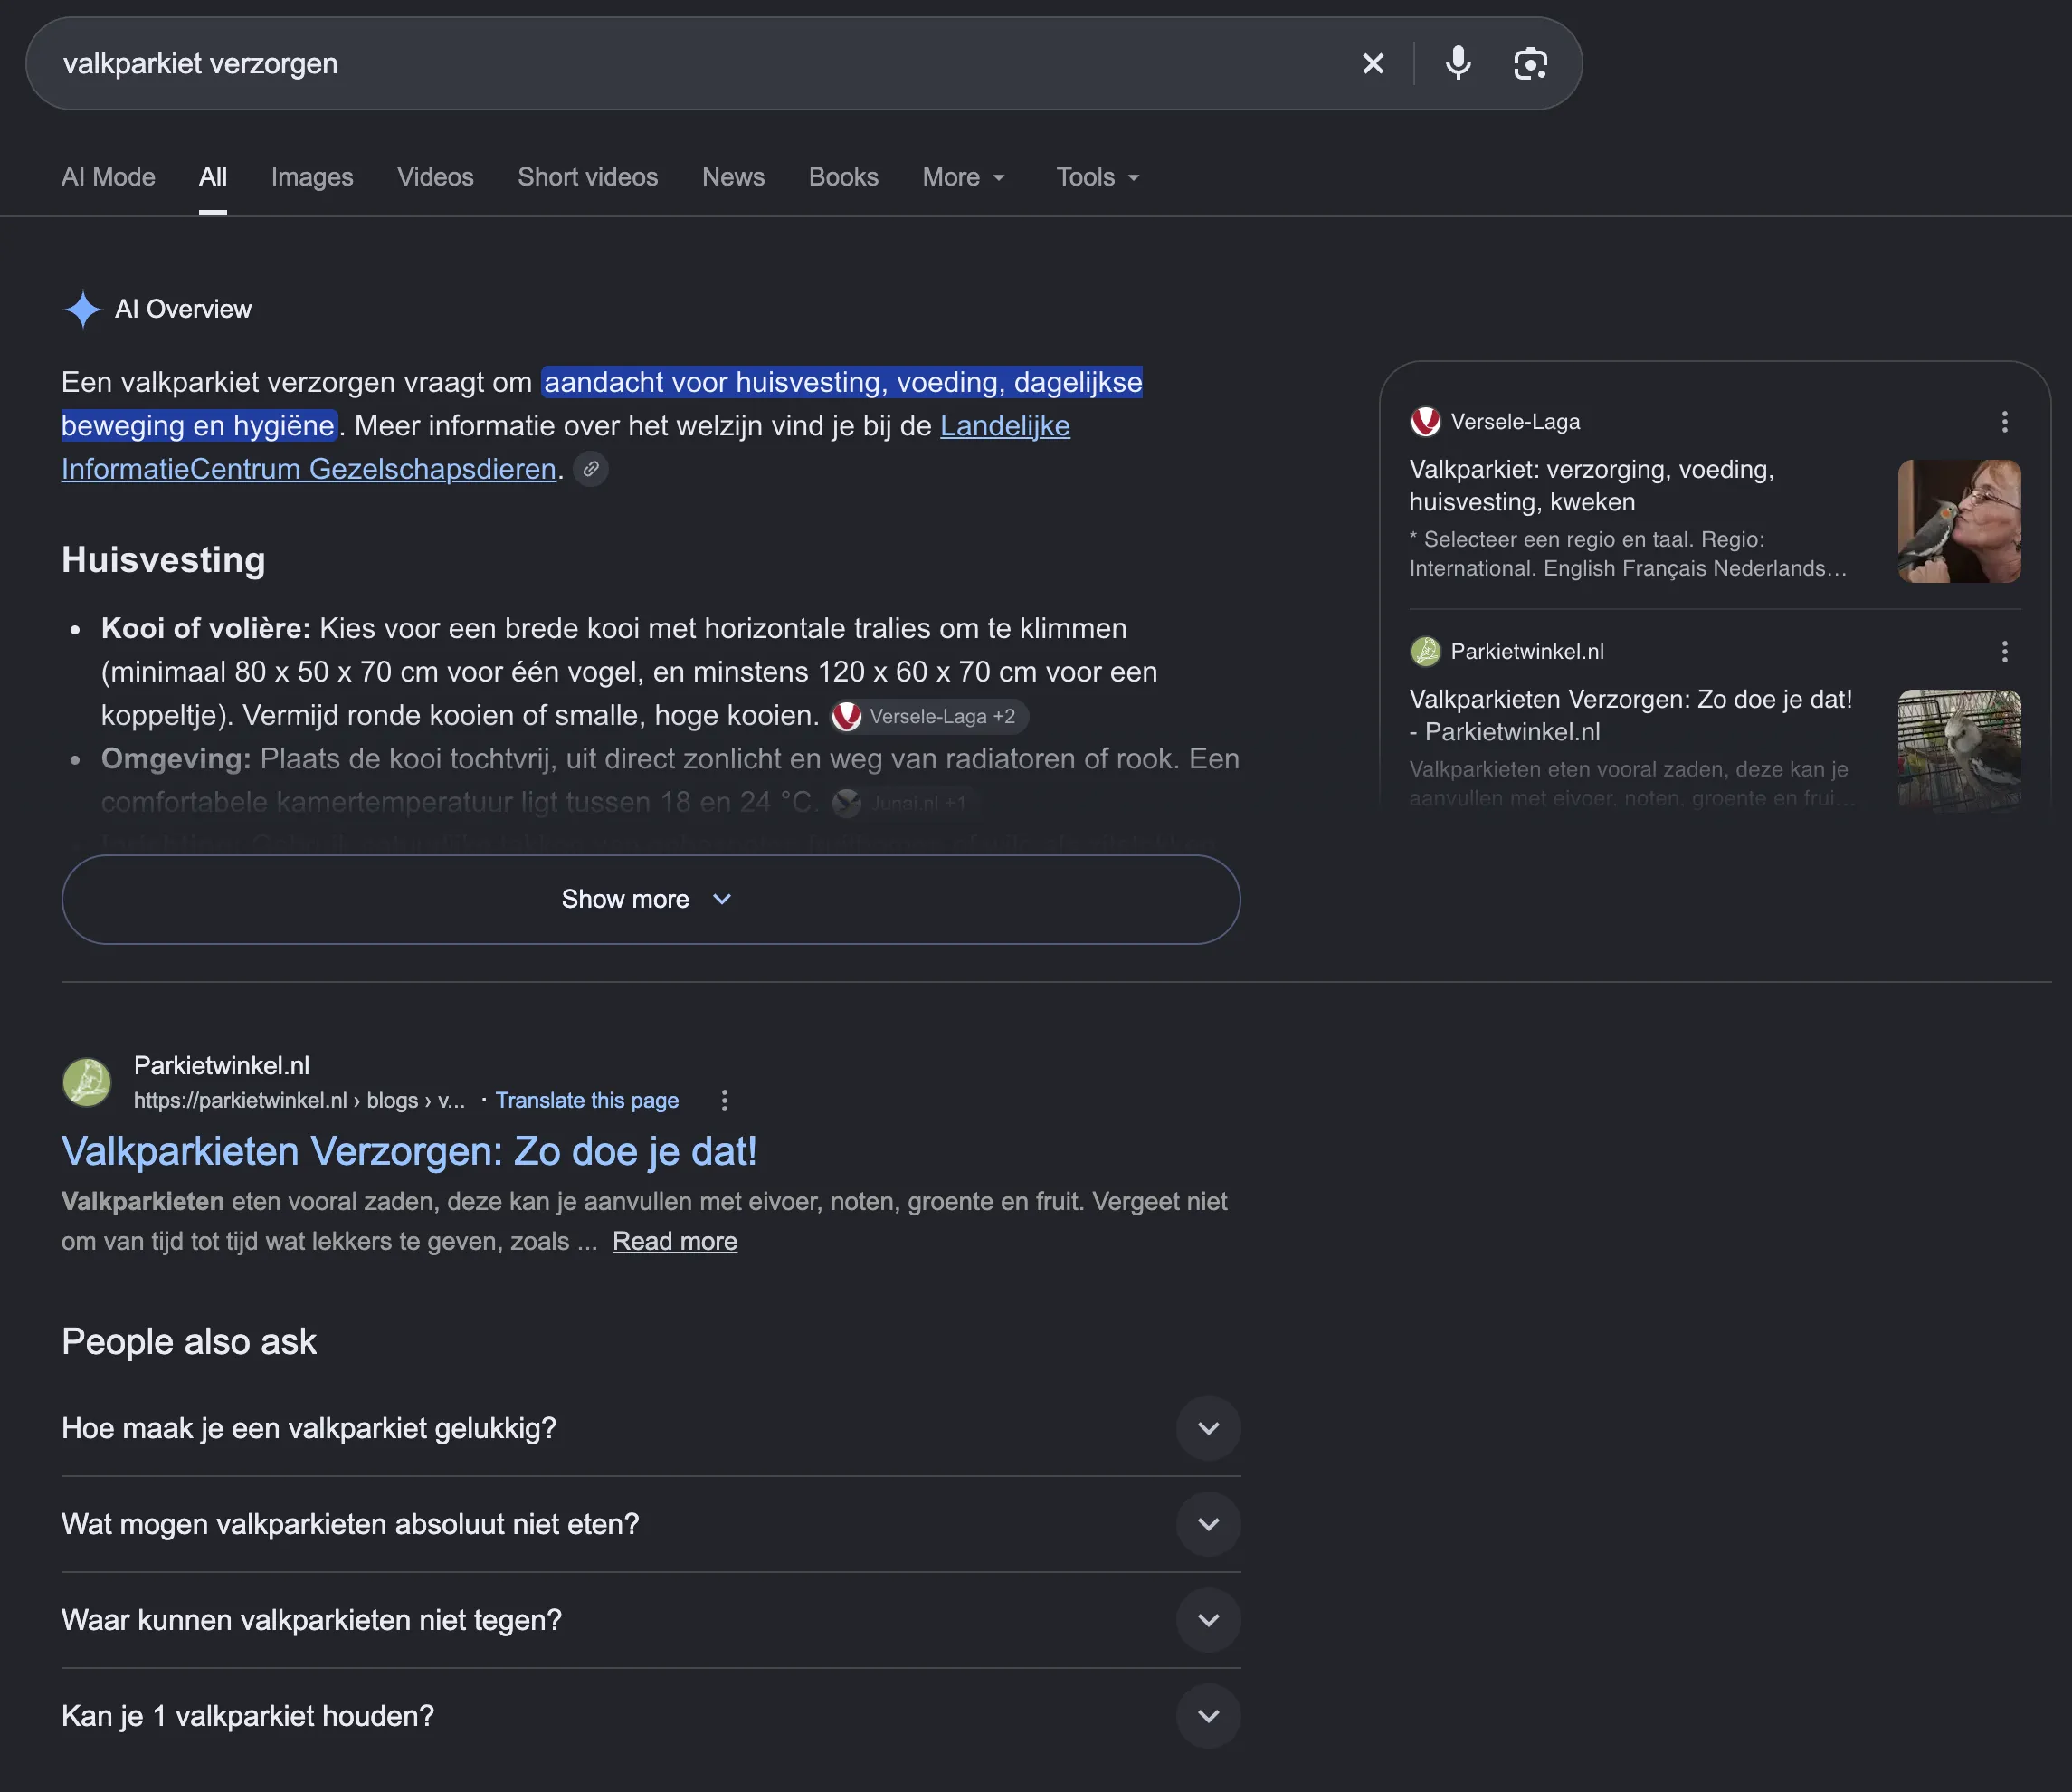The image size is (2072, 1792).
Task: Start voice search with the microphone icon
Action: (x=1458, y=64)
